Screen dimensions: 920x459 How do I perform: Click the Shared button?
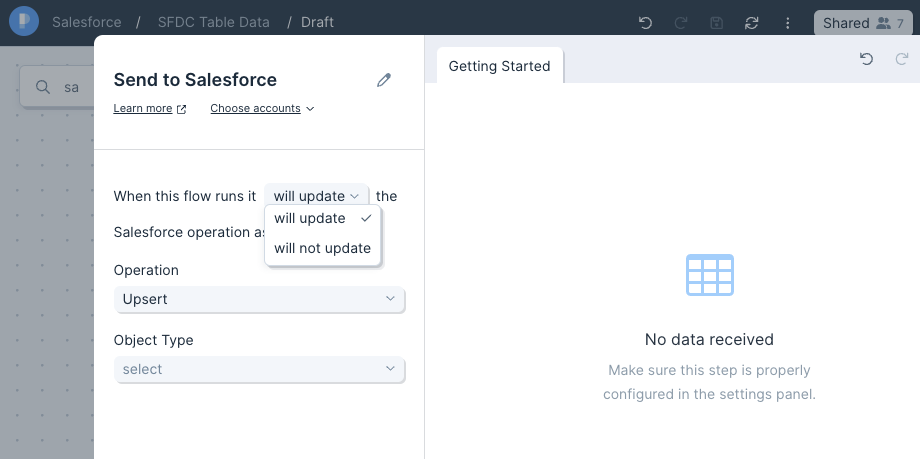coord(863,23)
